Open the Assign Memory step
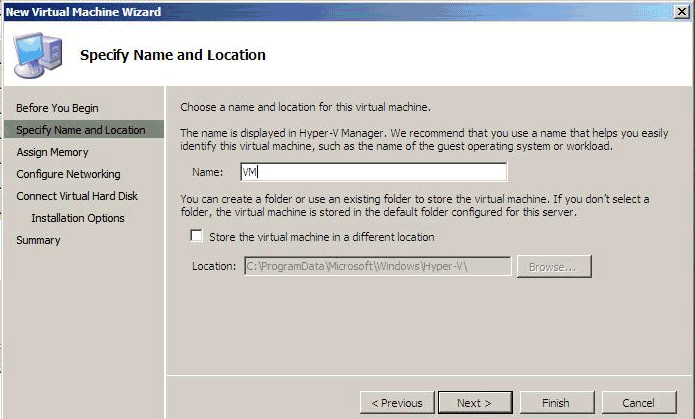 pyautogui.click(x=52, y=152)
